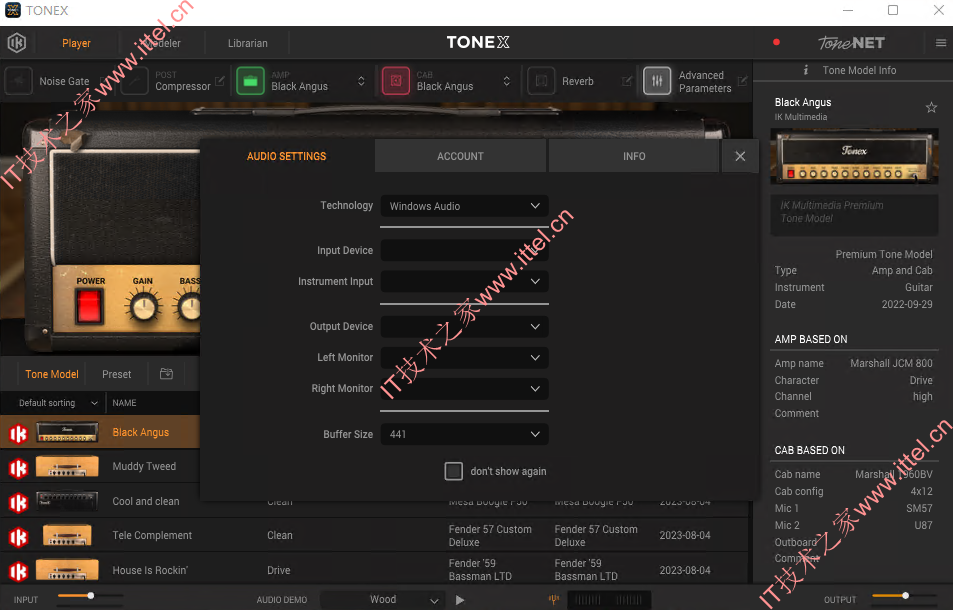
Task: Open the Output Device dropdown
Action: tap(464, 326)
